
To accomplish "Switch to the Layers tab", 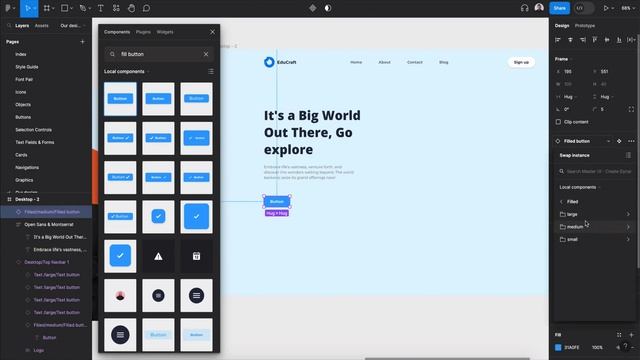I will [22, 25].
